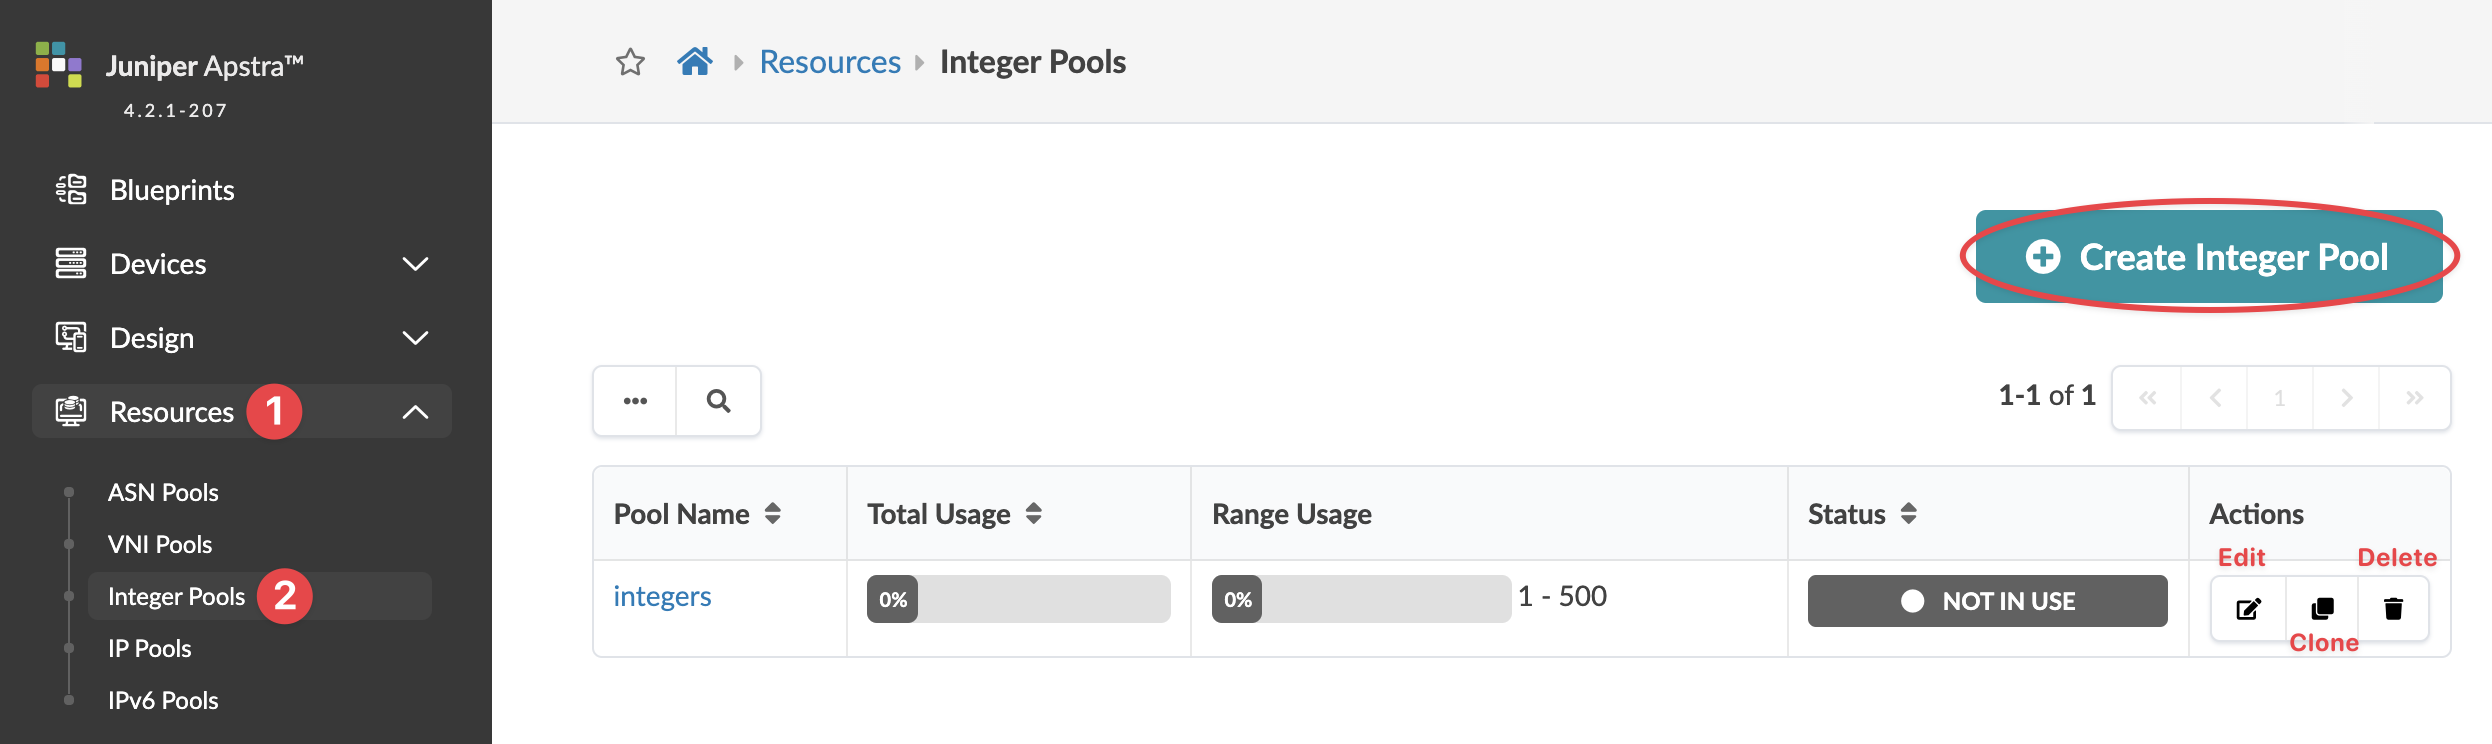Select VNI Pools in the sidebar
The height and width of the screenshot is (744, 2492).
coord(160,544)
